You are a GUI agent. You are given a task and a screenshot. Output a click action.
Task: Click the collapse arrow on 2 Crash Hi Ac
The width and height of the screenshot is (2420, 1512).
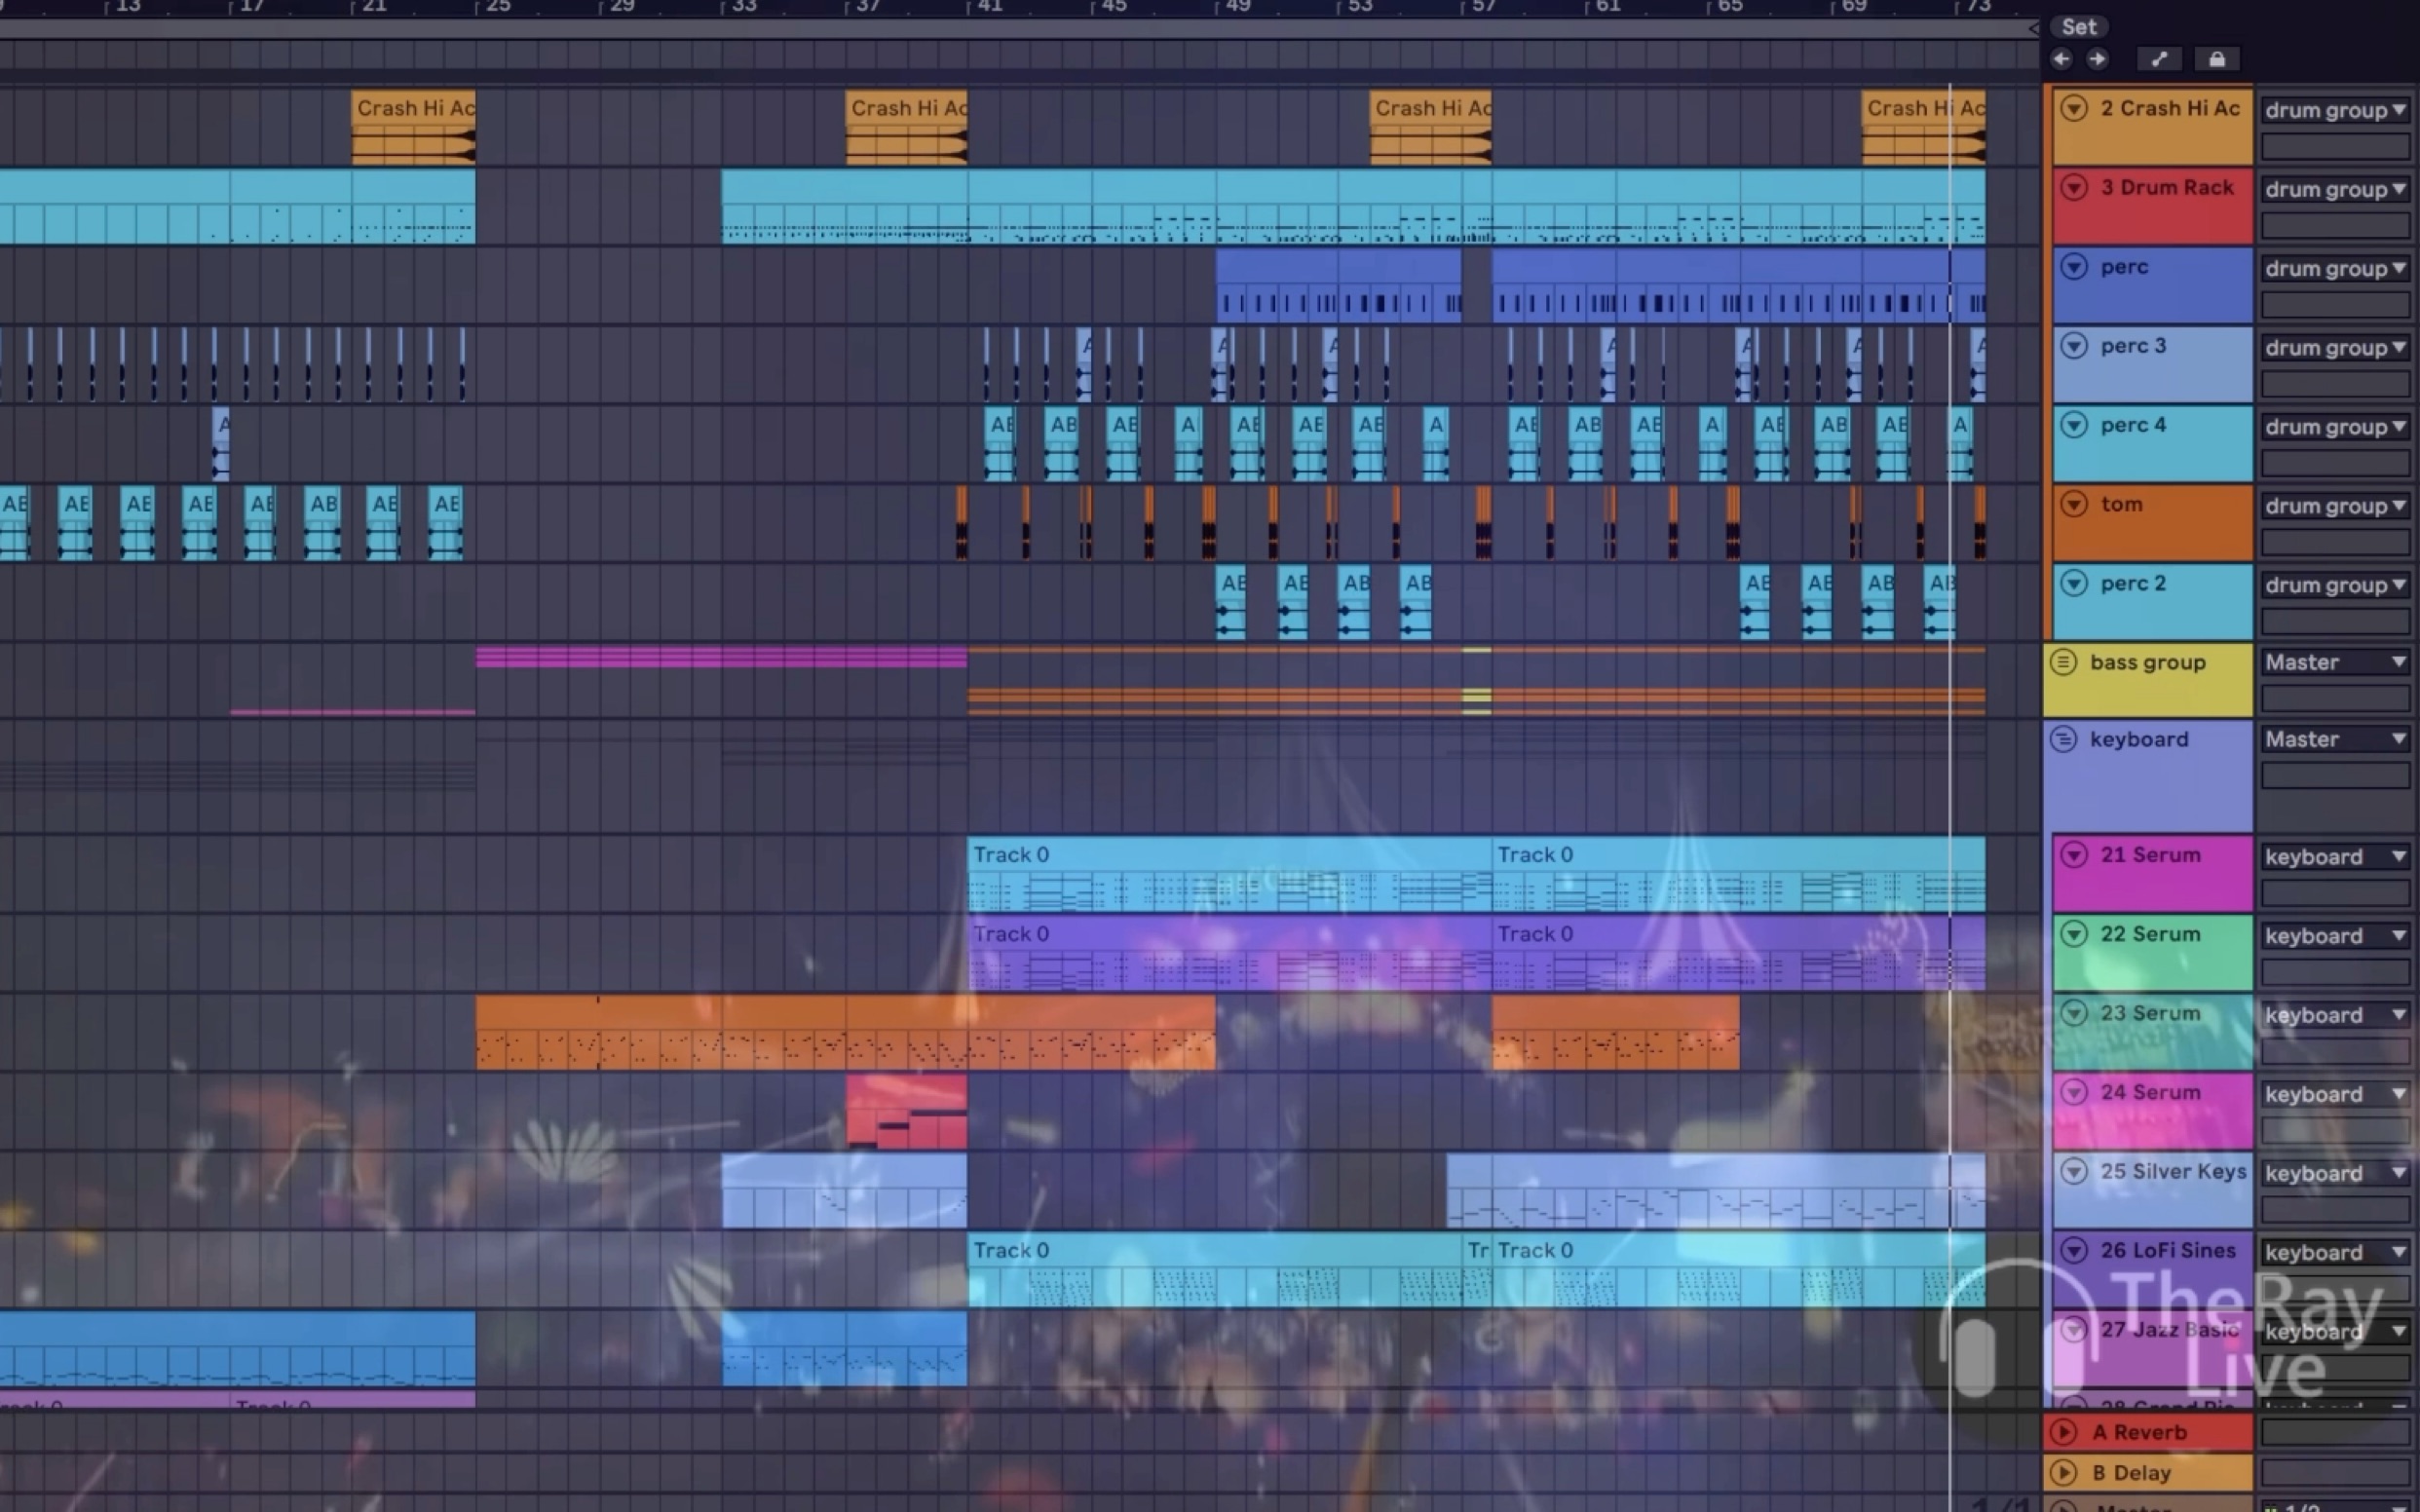[x=2075, y=108]
